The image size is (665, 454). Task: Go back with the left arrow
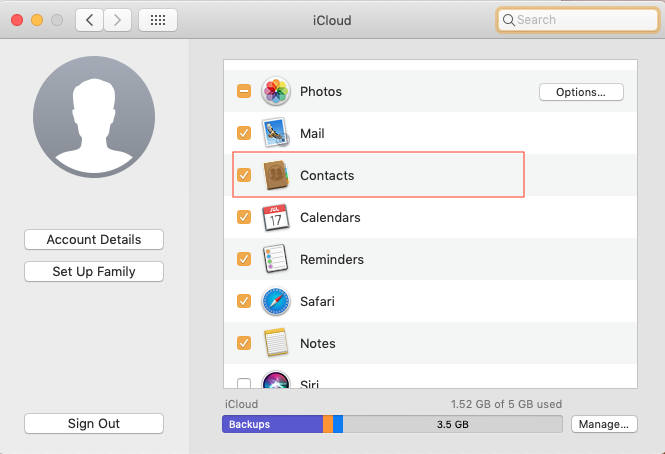[89, 20]
